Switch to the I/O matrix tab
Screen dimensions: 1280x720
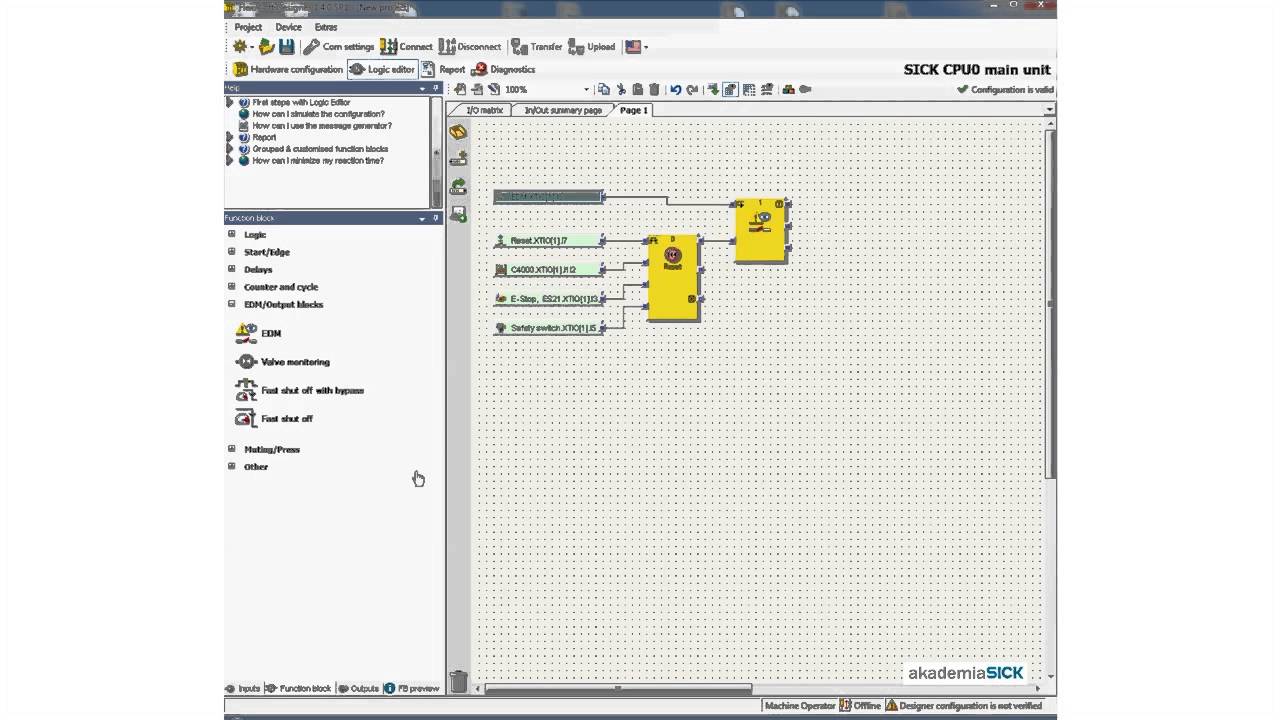click(484, 110)
